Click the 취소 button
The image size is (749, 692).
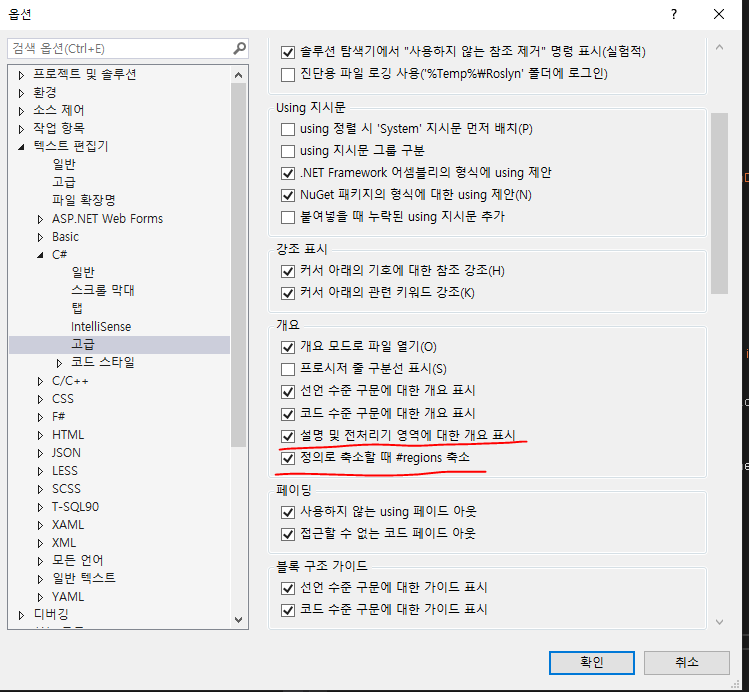point(686,662)
